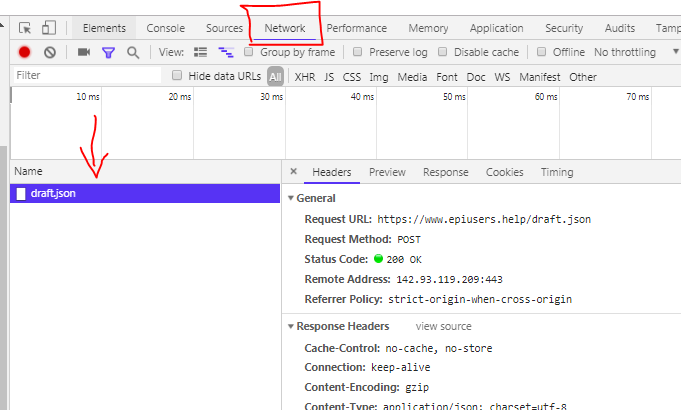Select the inspect element picker icon
Screen dimensions: 681x410
click(25, 28)
